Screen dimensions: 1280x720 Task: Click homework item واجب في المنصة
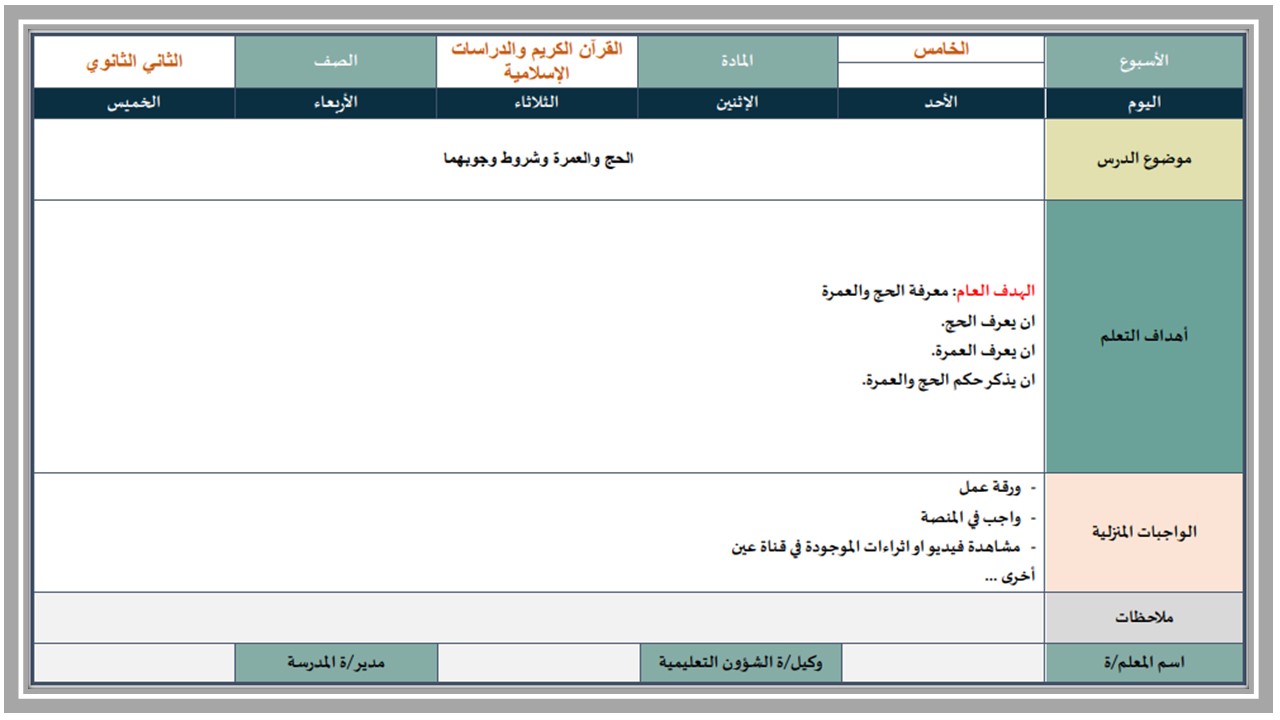[971, 518]
